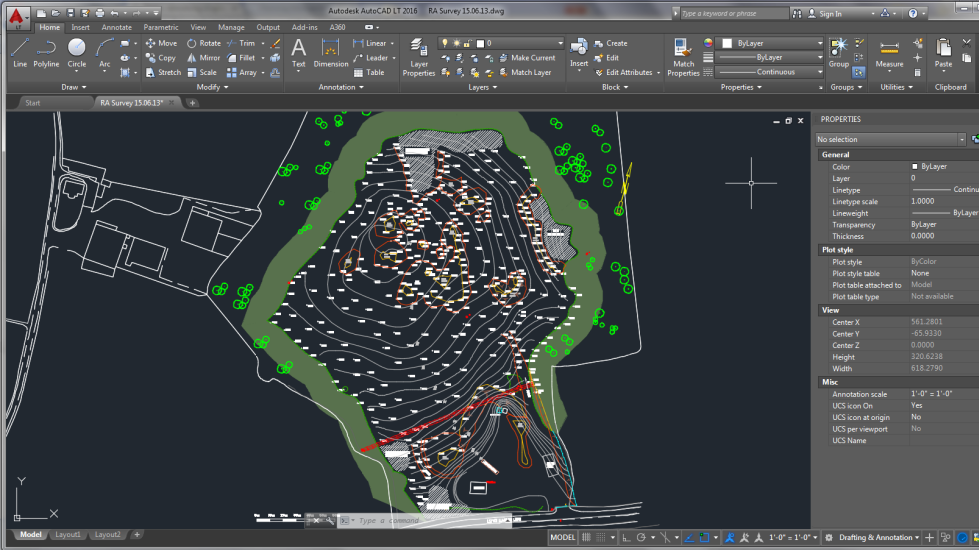Click the Save icon in quick access toolbar

click(70, 12)
